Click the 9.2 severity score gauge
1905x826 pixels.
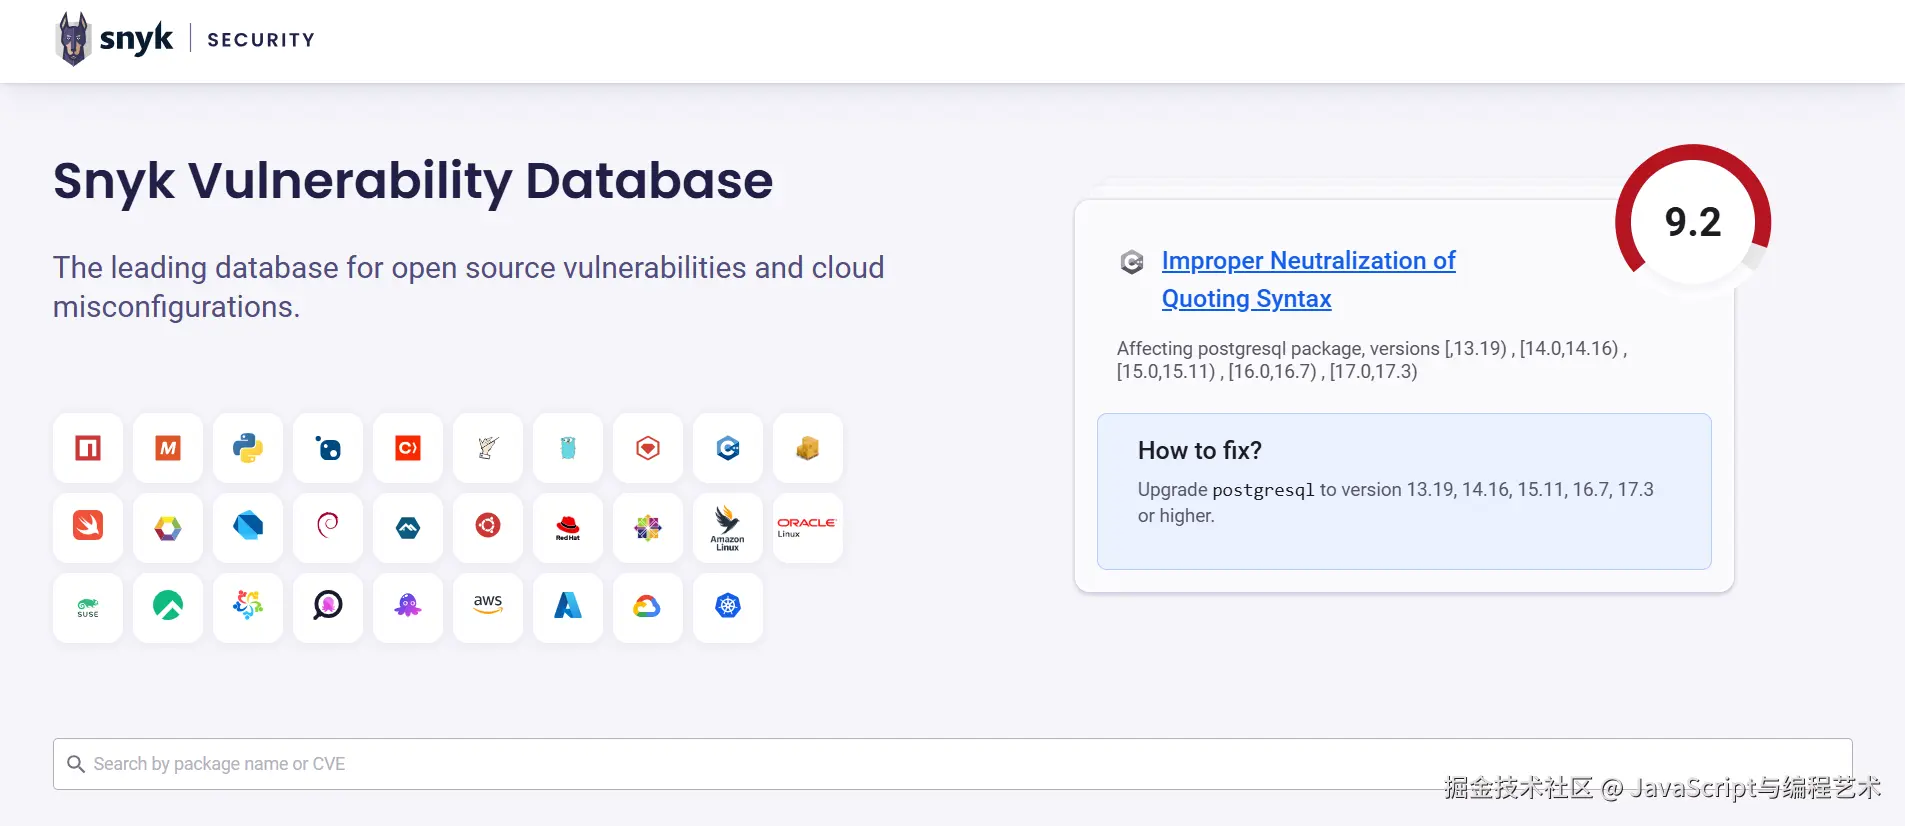click(x=1693, y=222)
